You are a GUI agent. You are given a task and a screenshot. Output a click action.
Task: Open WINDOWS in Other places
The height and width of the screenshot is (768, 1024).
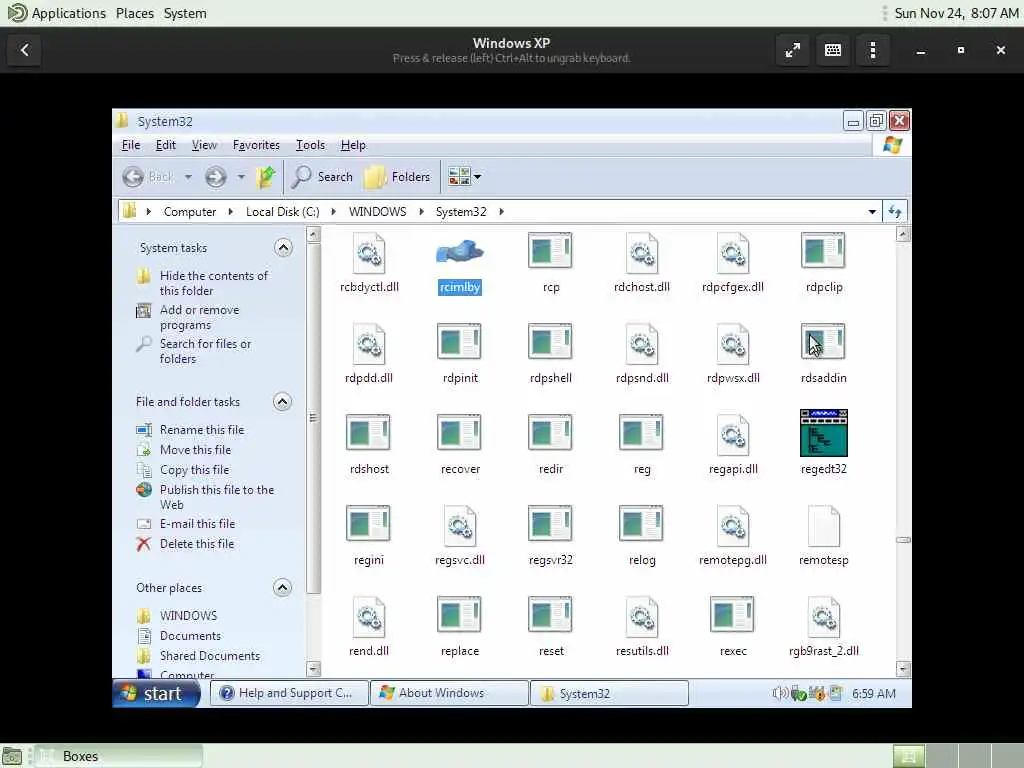click(188, 616)
